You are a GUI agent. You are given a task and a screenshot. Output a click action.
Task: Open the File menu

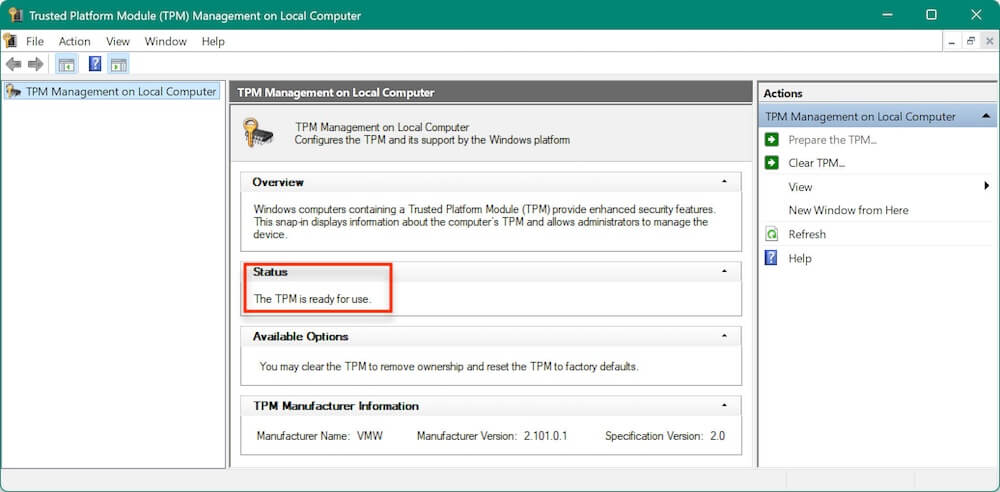[35, 41]
